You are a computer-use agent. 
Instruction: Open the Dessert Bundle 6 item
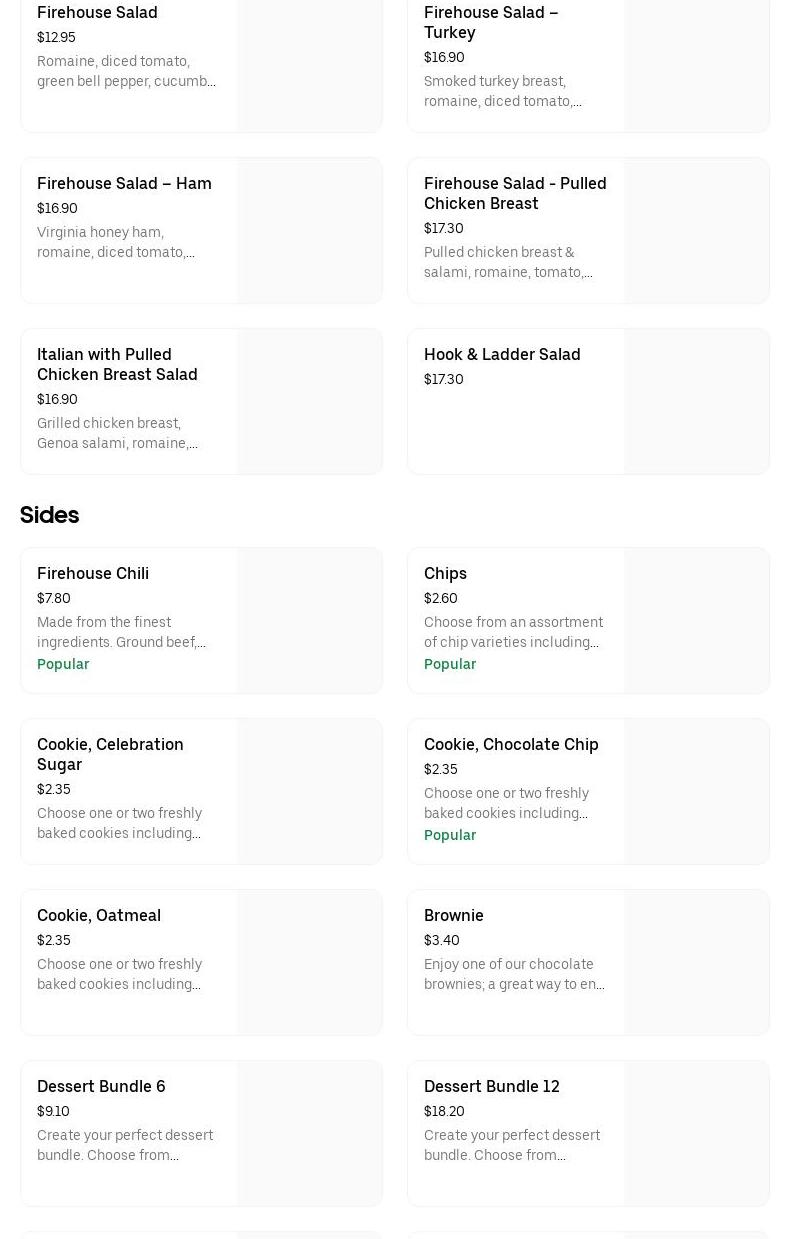(x=101, y=1087)
